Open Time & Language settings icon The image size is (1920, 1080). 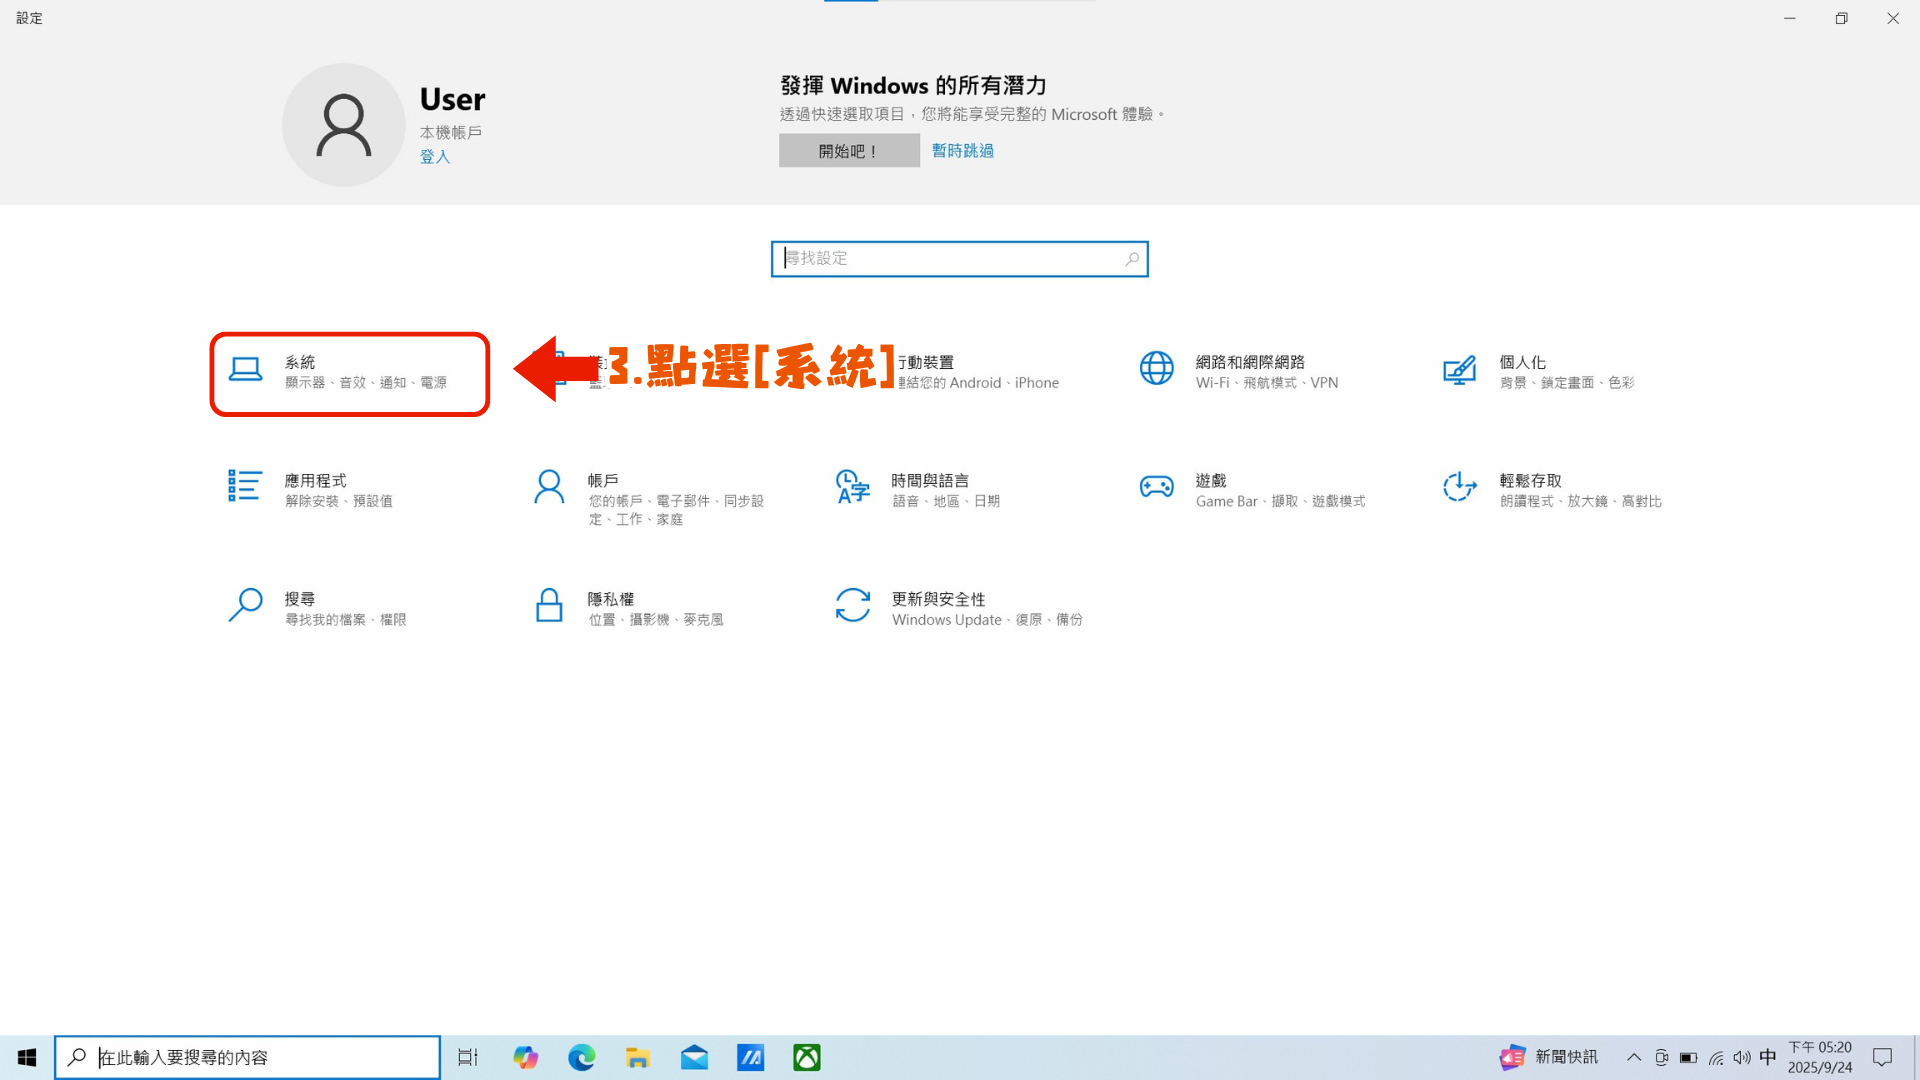[x=853, y=487]
